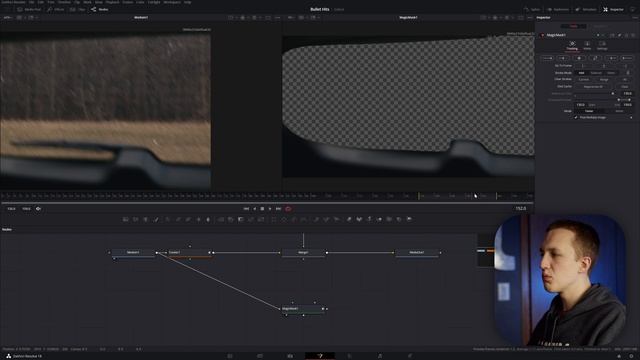This screenshot has width=640, height=360.
Task: Play the clip in reverse
Action: click(254, 209)
